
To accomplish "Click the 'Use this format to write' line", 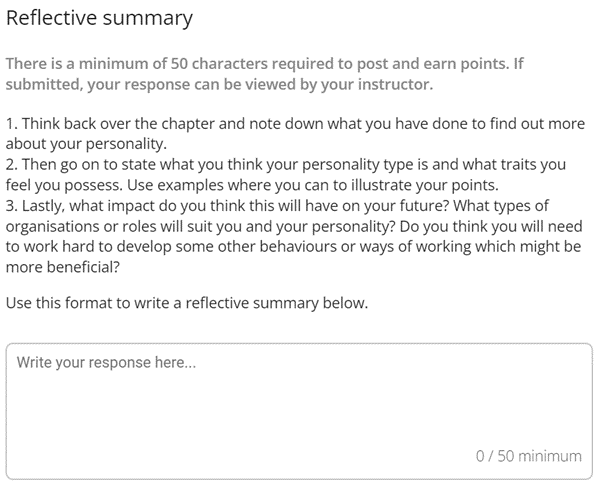I will [100, 302].
